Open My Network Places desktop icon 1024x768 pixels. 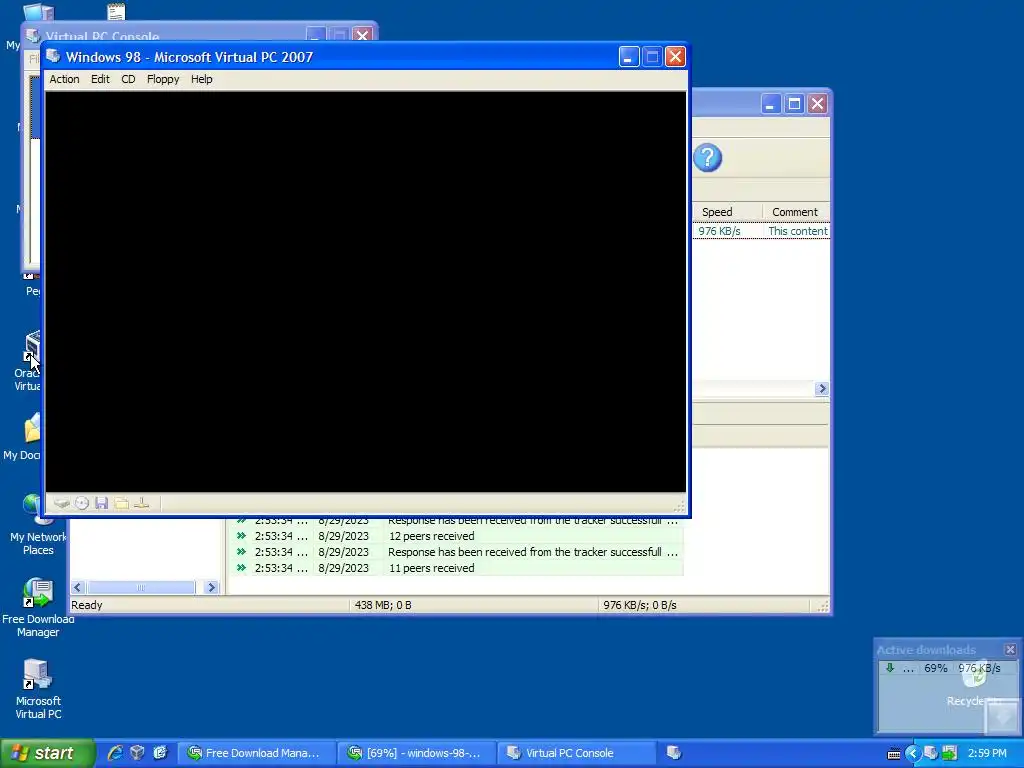38,524
